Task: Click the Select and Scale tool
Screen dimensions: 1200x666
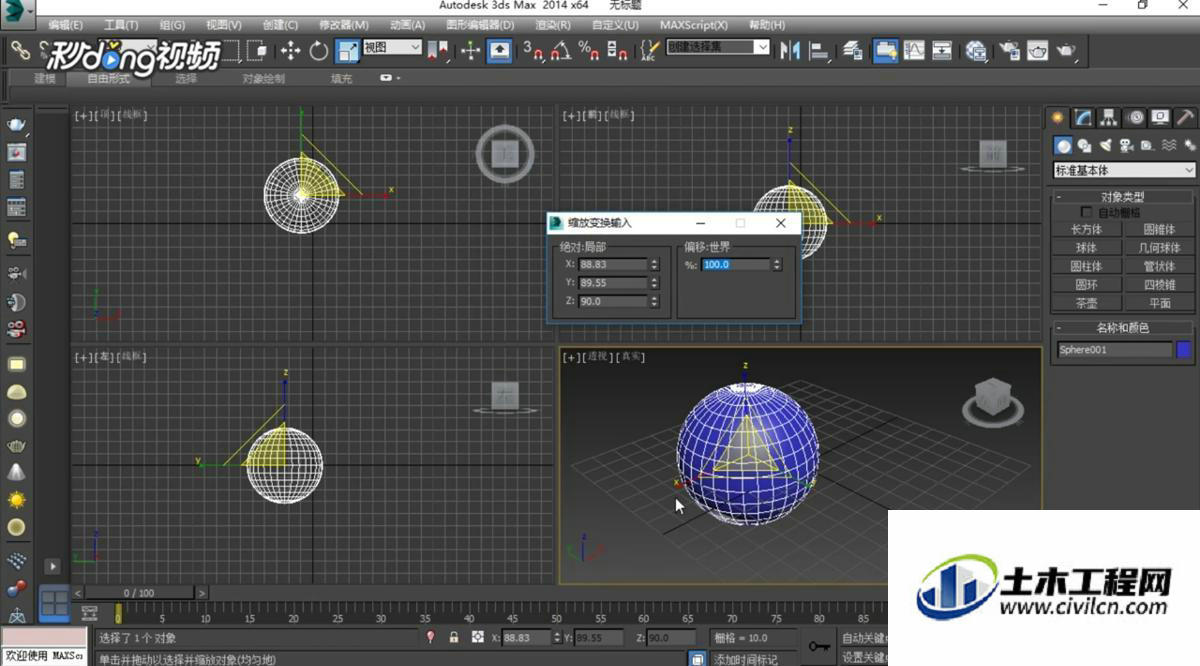Action: coord(348,50)
